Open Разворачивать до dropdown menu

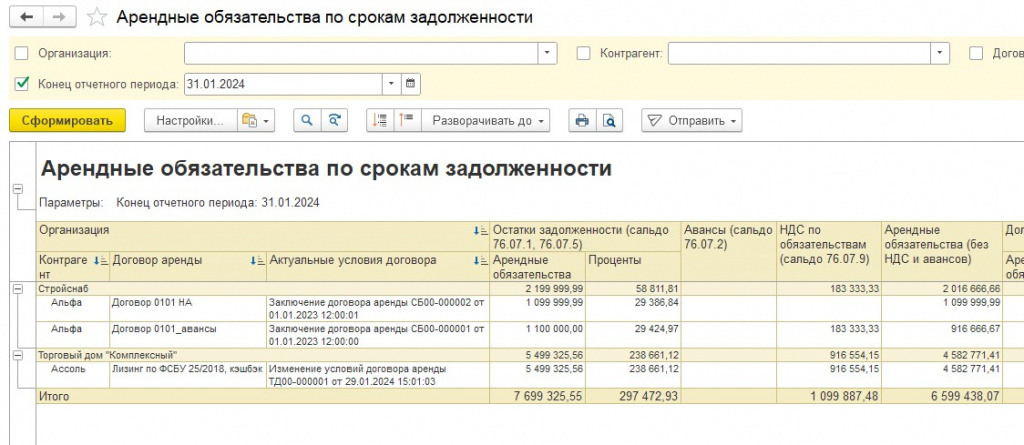pyautogui.click(x=485, y=120)
